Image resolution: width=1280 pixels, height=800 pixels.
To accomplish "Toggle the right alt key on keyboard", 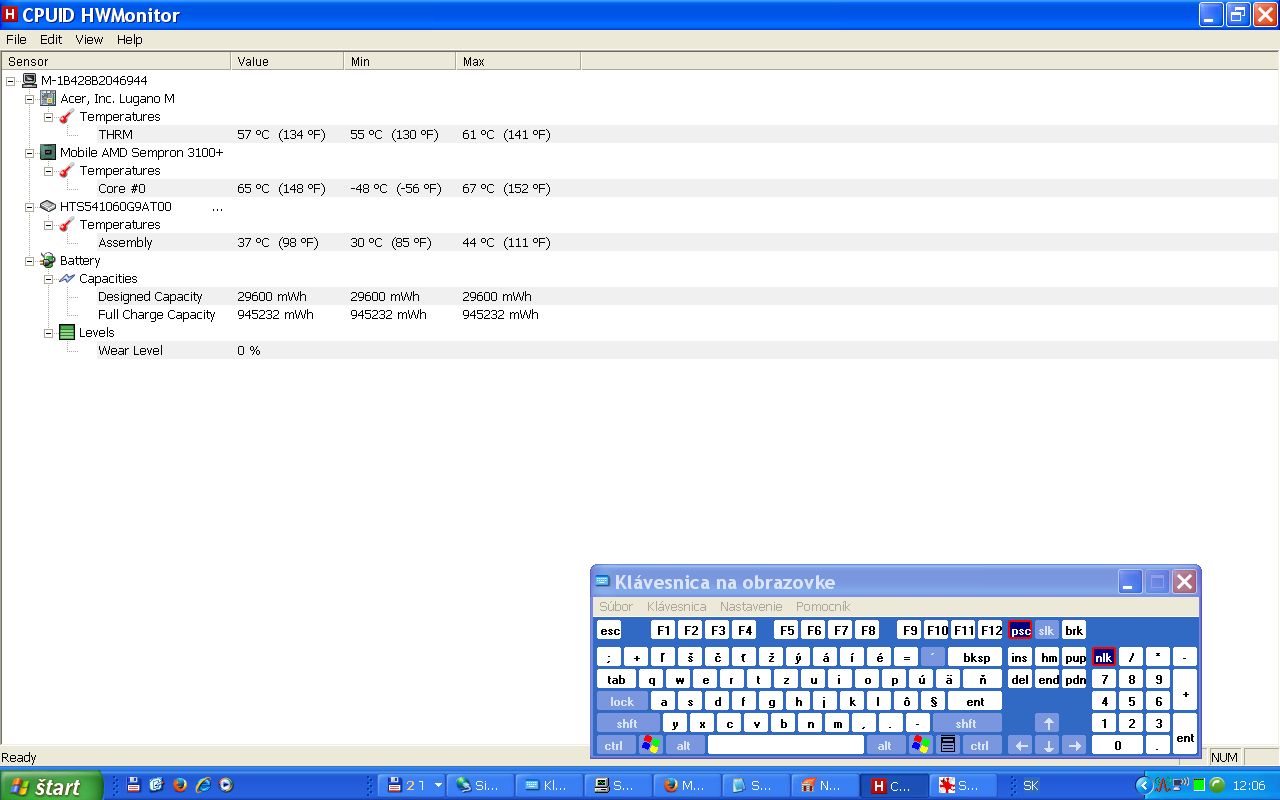I will tap(885, 745).
